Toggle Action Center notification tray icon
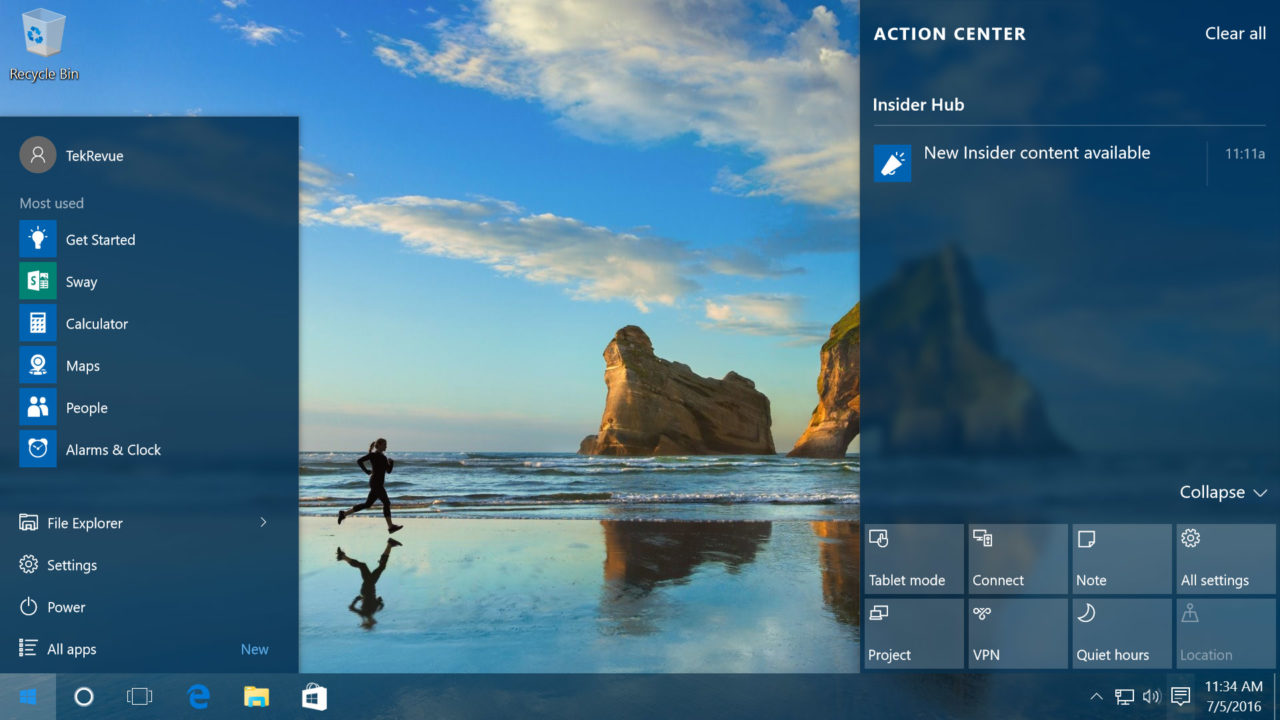This screenshot has width=1280, height=720. [x=1180, y=697]
